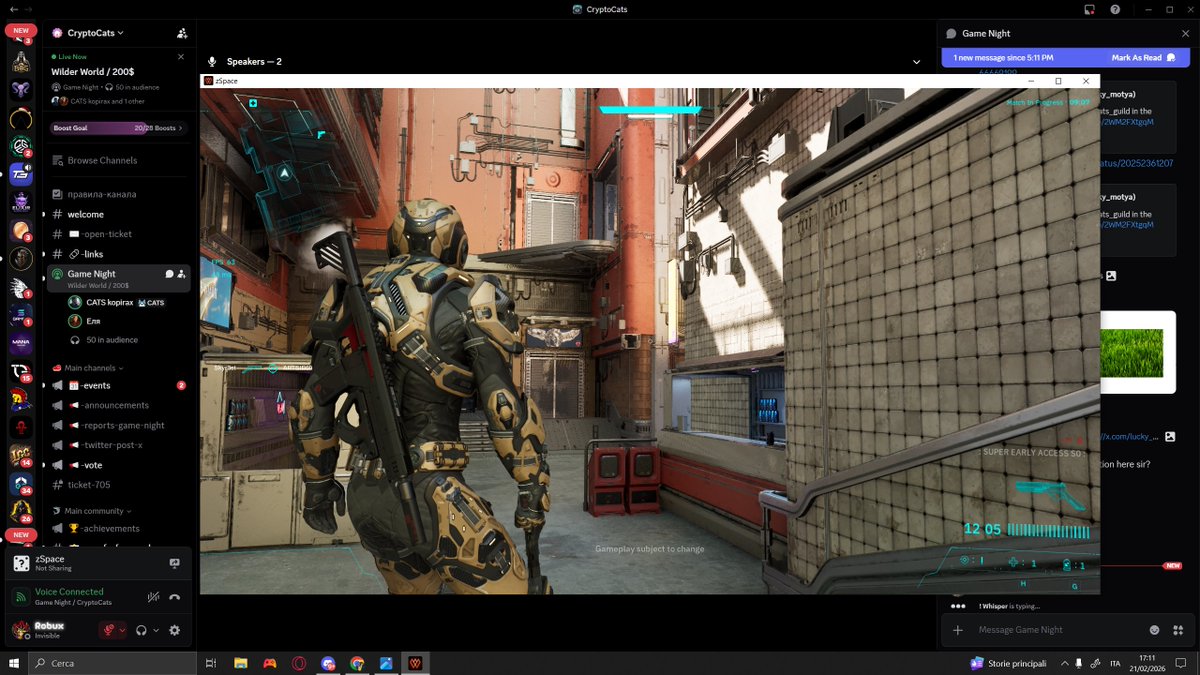Open the TS blue server icon
Screen dimensions: 1200x675
[21, 174]
